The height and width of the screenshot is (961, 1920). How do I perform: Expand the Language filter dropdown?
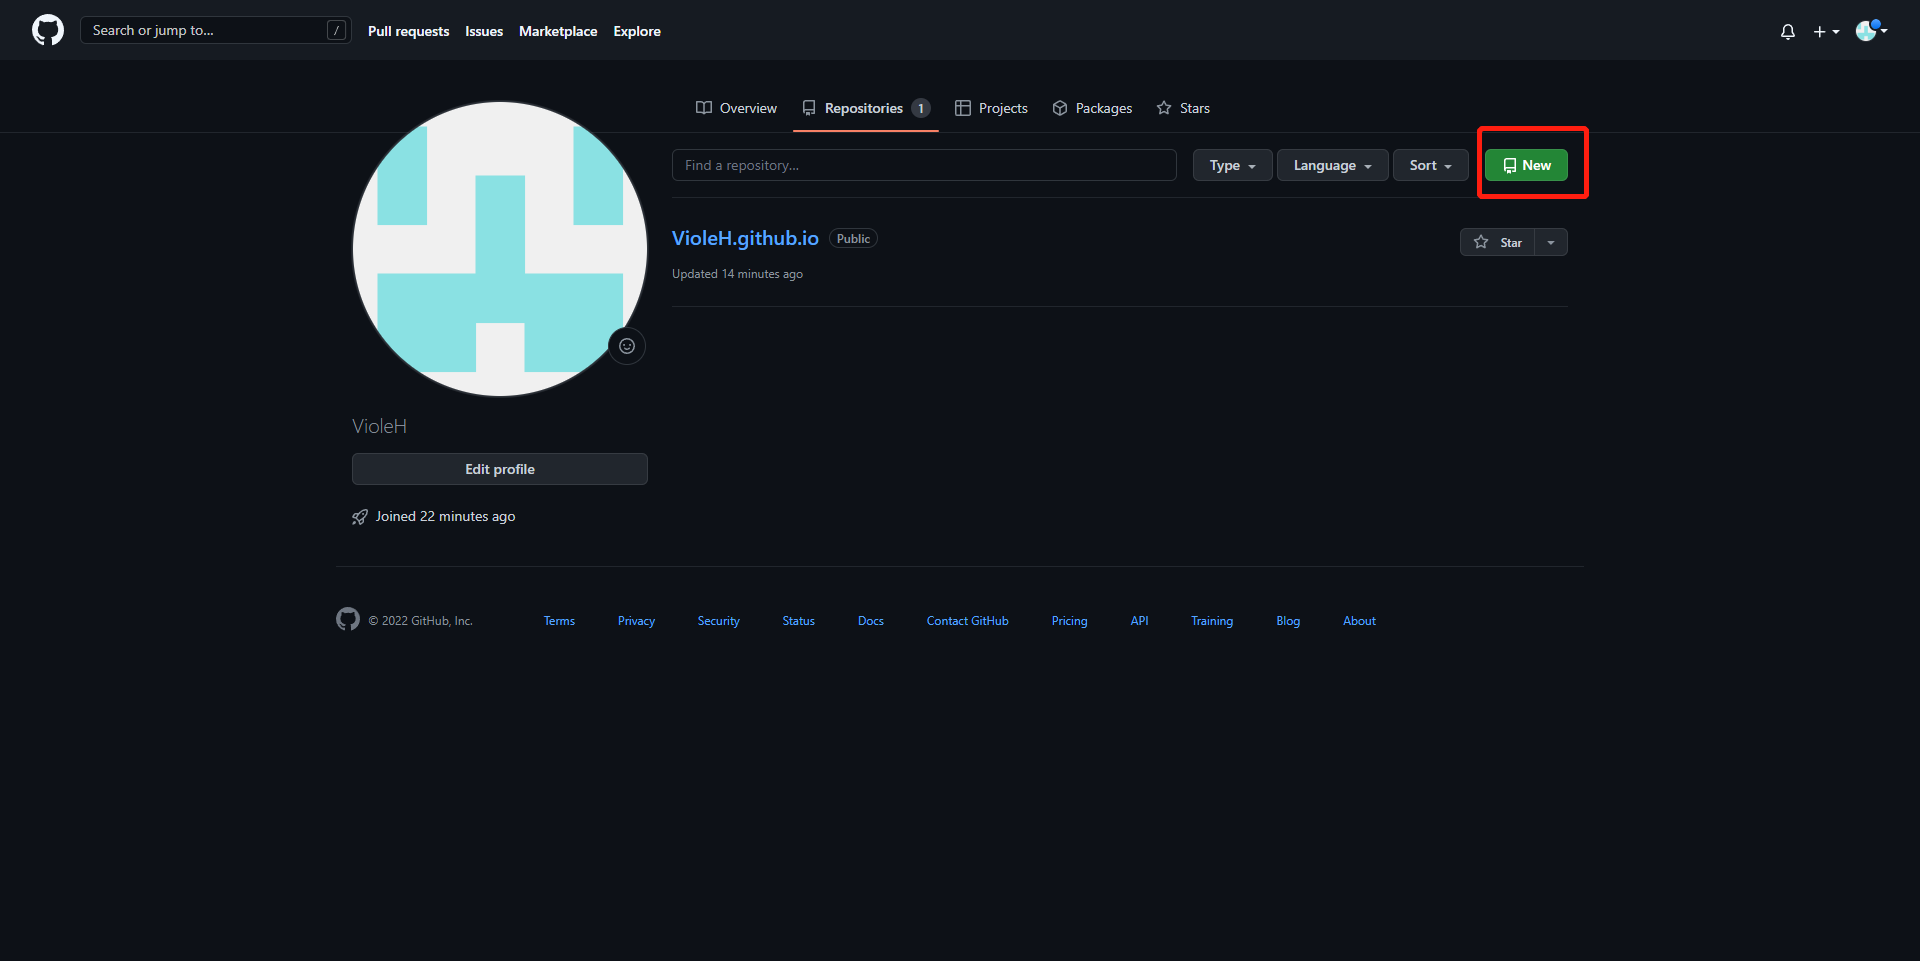click(x=1332, y=165)
